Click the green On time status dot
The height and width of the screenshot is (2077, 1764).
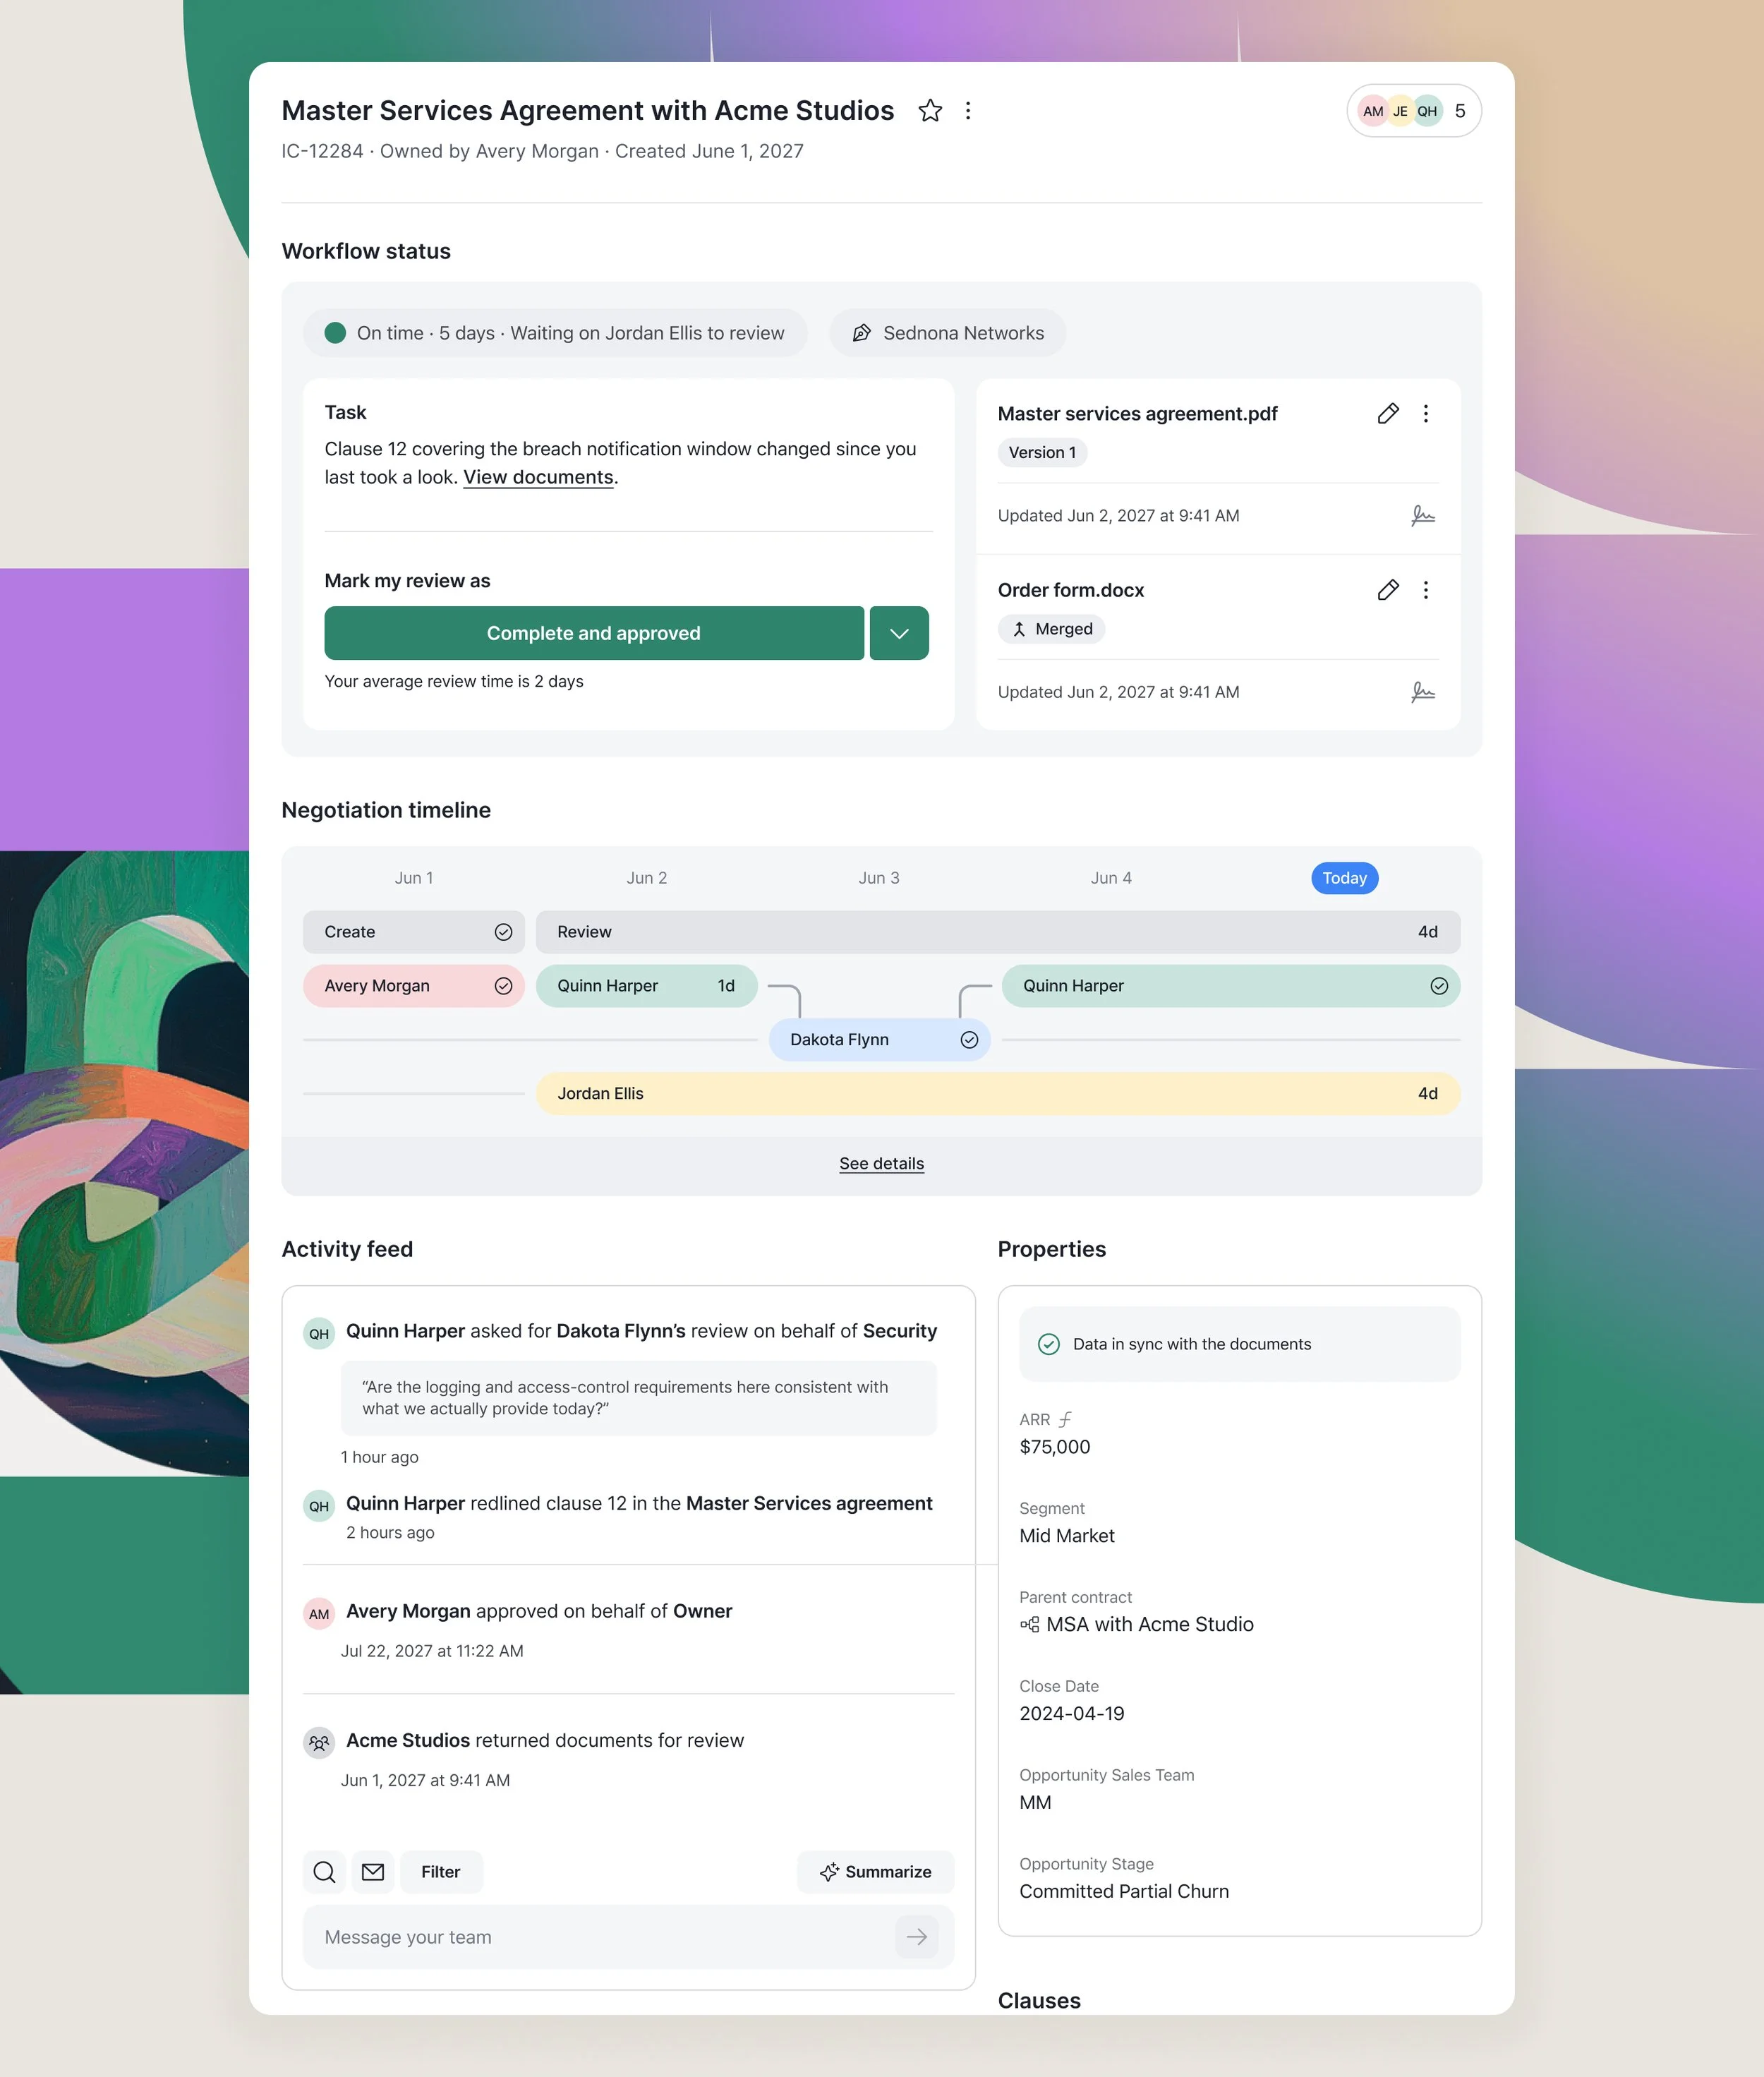[x=335, y=333]
